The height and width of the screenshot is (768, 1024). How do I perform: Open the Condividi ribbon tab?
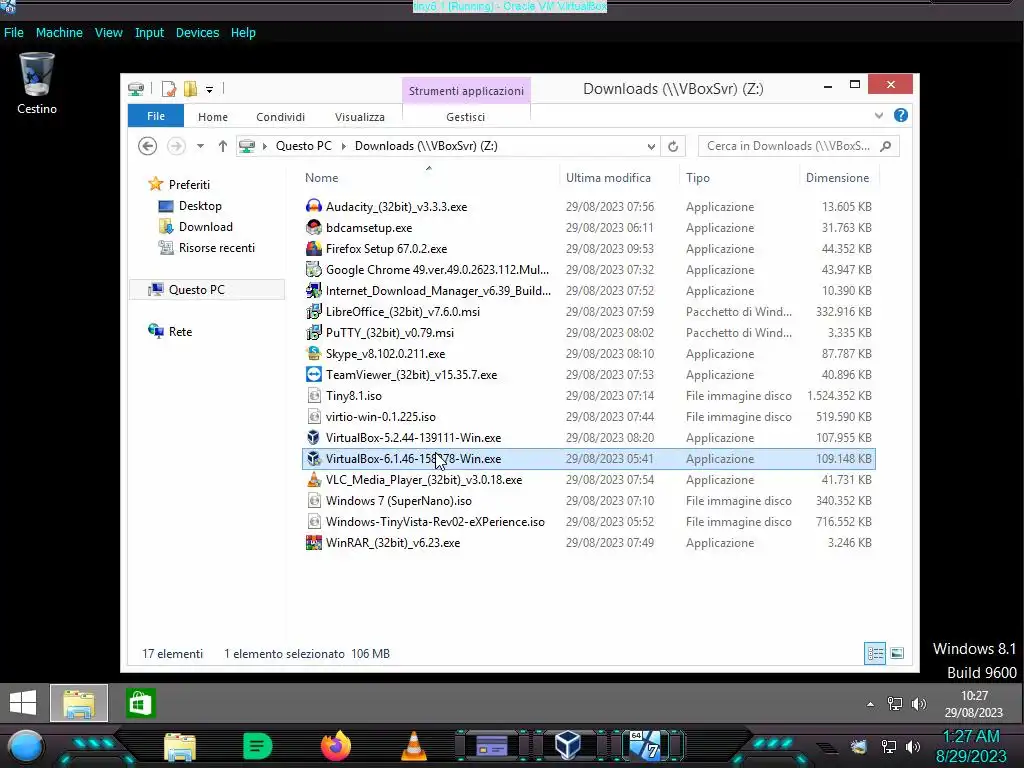tap(280, 117)
